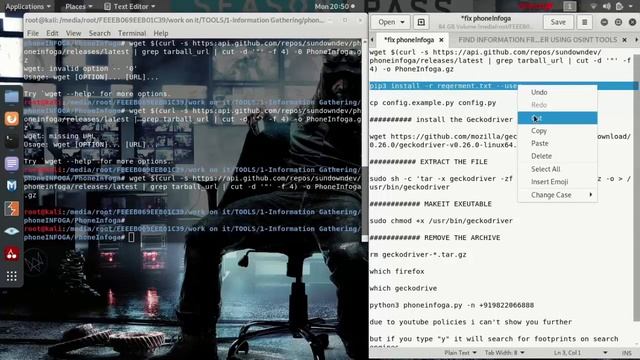Choose Paste in the context menu
The image size is (640, 360).
pyautogui.click(x=558, y=143)
